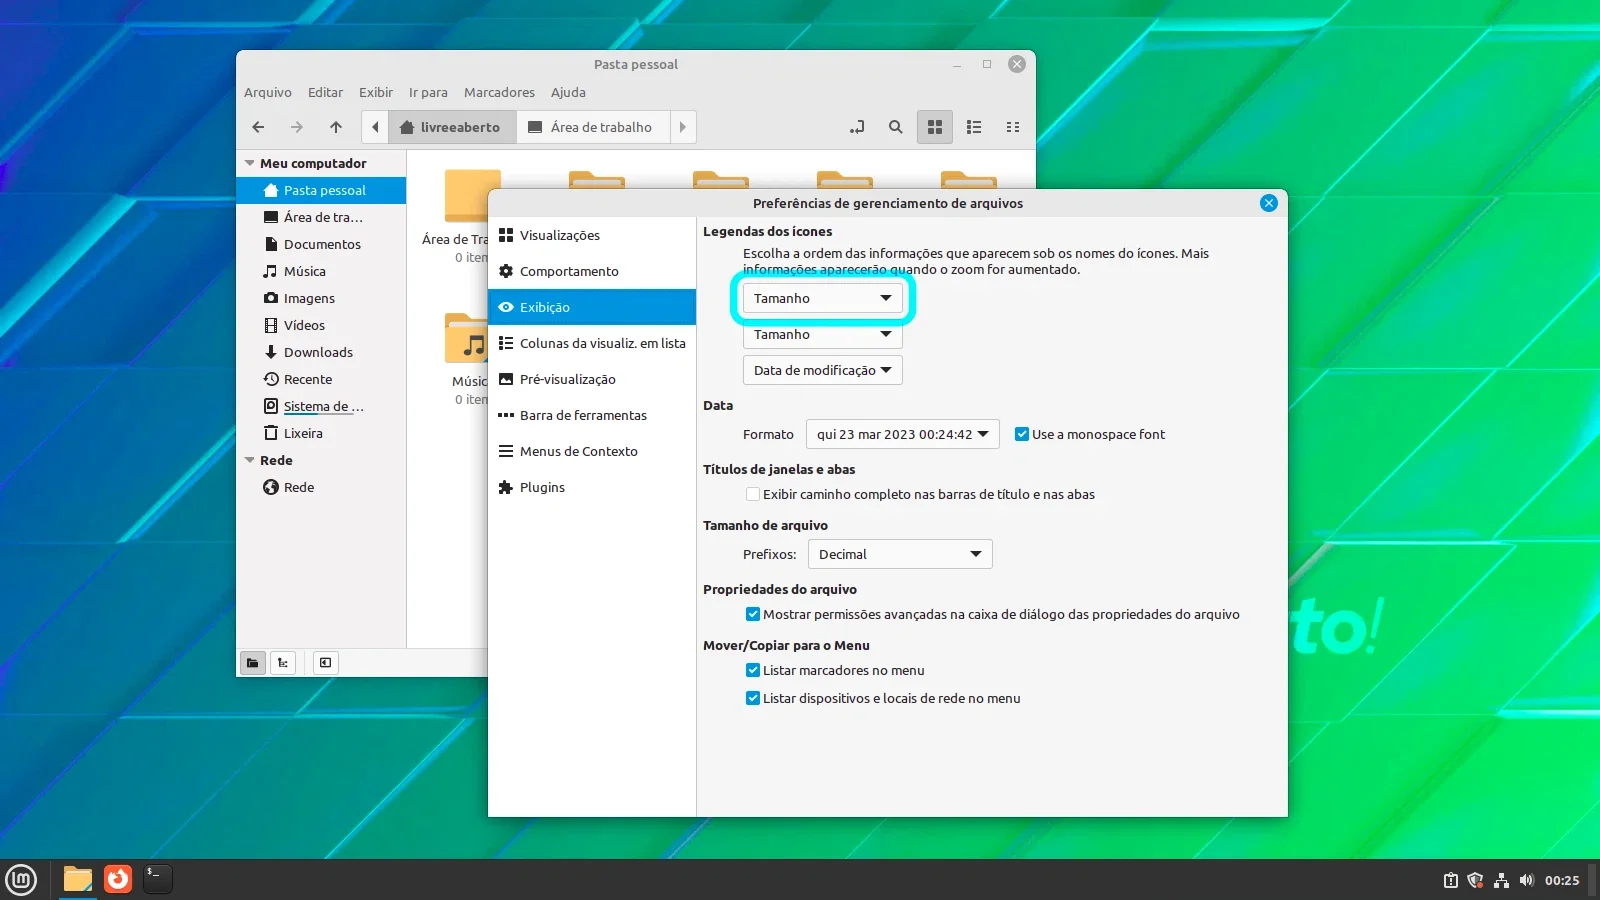
Task: Toggle location entry icon in toolbar
Action: tap(857, 127)
